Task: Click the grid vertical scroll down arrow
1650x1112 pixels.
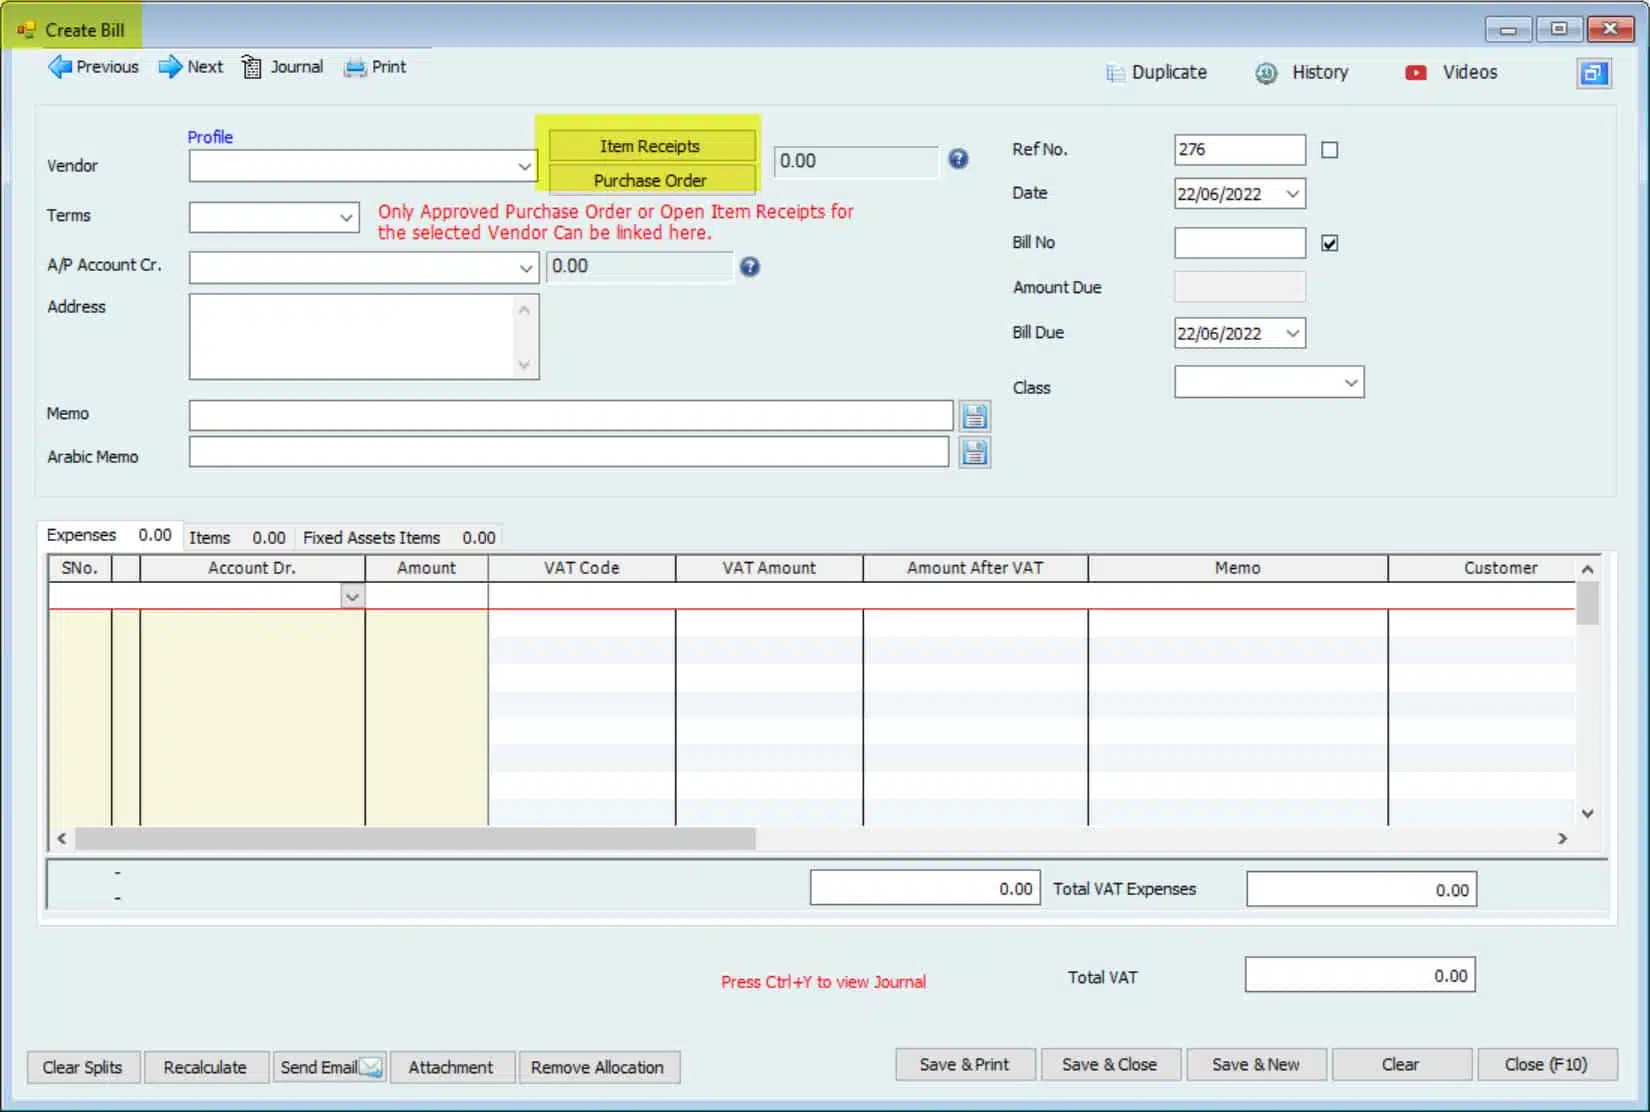Action: click(1587, 813)
